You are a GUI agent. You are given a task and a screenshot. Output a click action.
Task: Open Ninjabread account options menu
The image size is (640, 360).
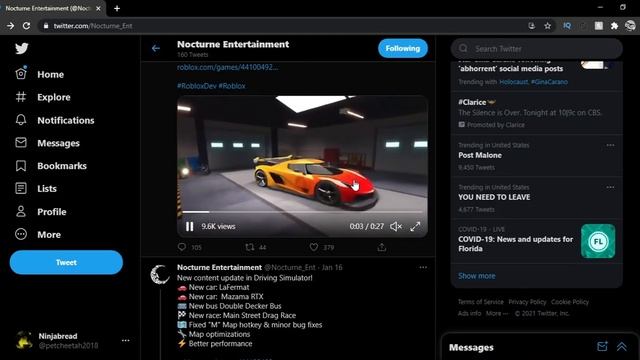click(x=126, y=340)
